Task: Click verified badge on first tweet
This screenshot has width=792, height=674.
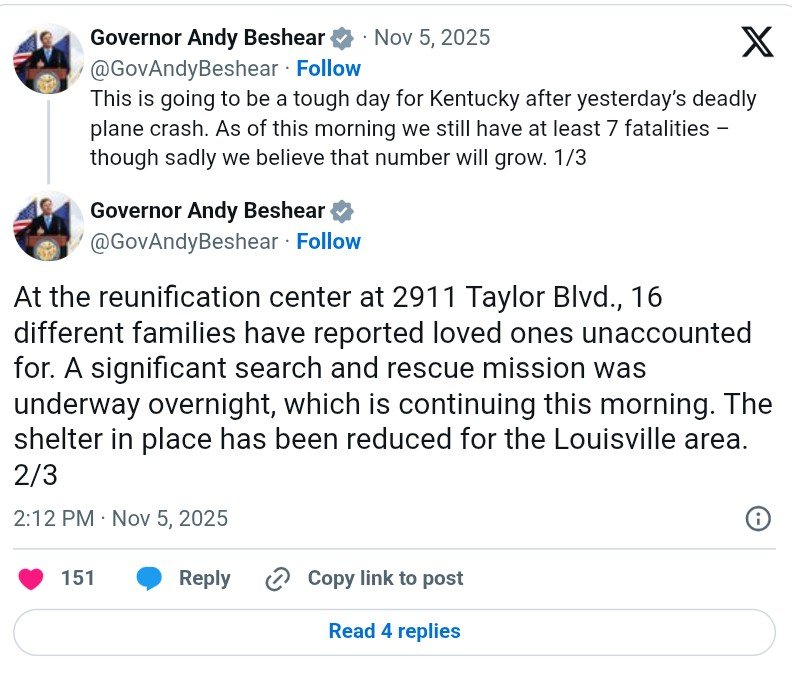Action: tap(342, 39)
